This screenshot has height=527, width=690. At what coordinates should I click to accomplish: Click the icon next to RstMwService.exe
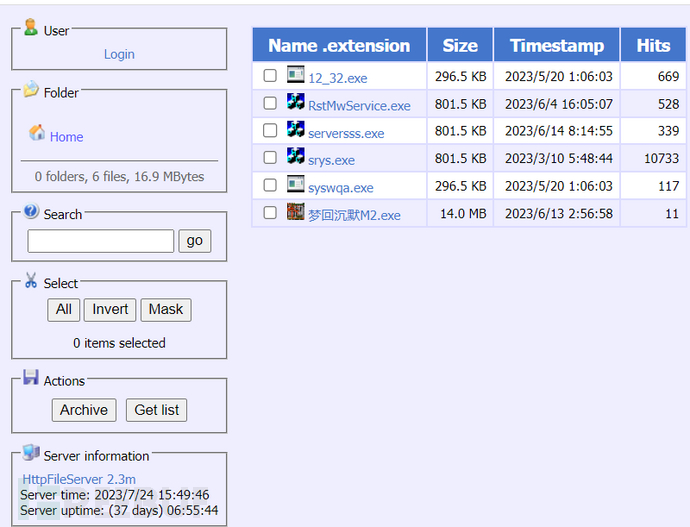tap(295, 102)
